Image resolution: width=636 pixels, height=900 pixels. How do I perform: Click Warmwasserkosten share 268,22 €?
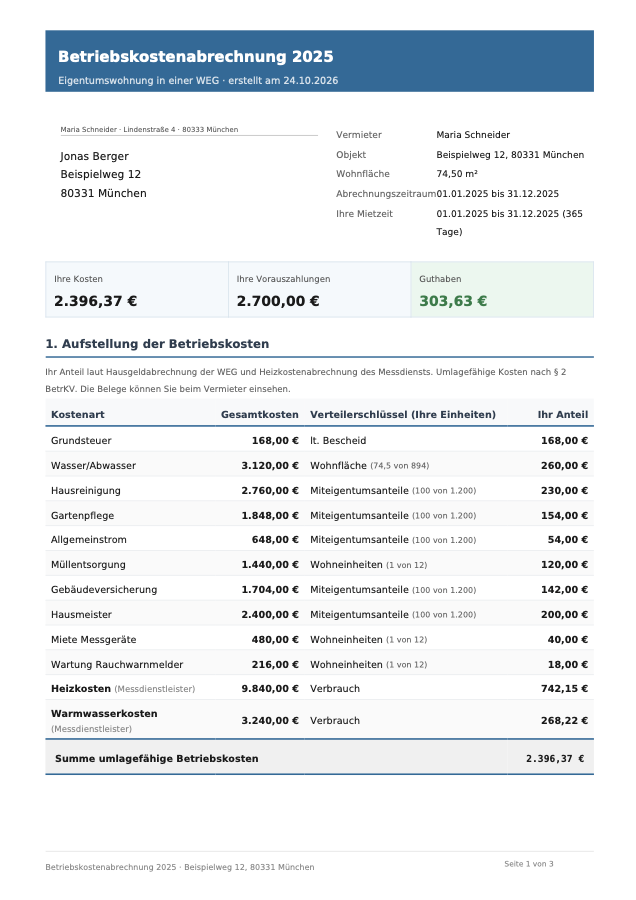(x=564, y=721)
